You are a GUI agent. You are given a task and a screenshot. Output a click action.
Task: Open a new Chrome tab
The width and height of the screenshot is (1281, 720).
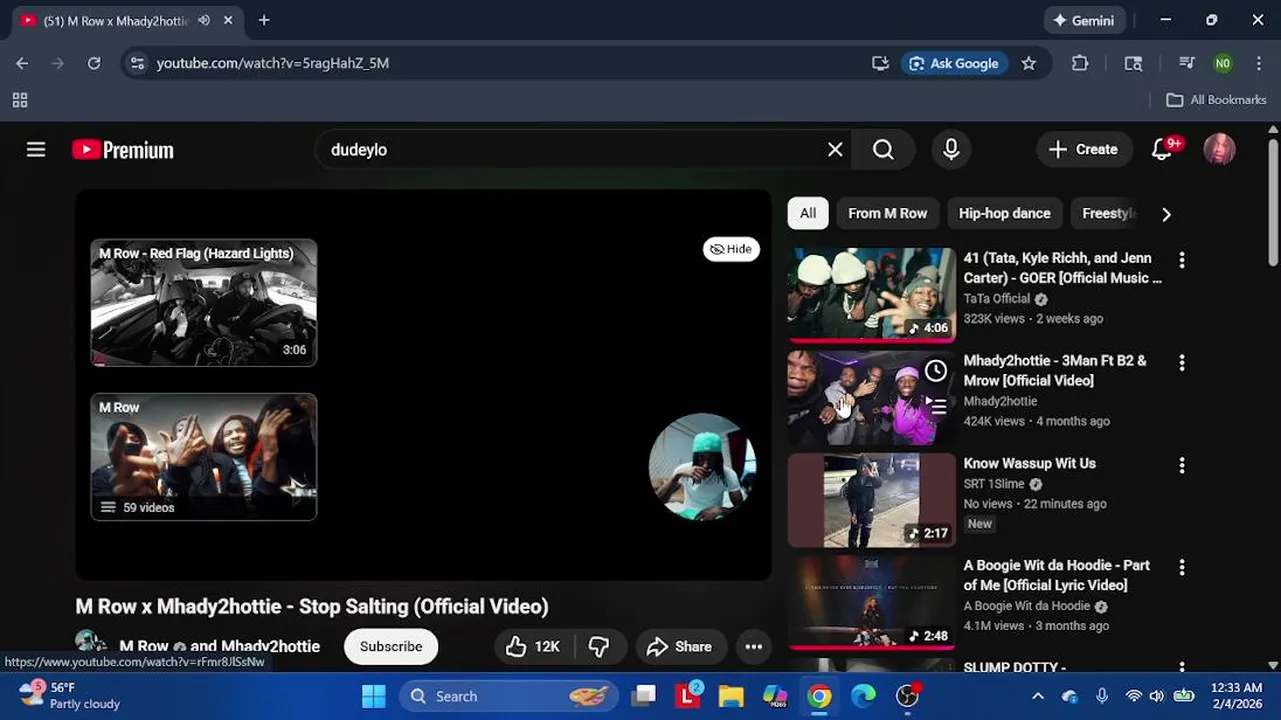[x=264, y=20]
